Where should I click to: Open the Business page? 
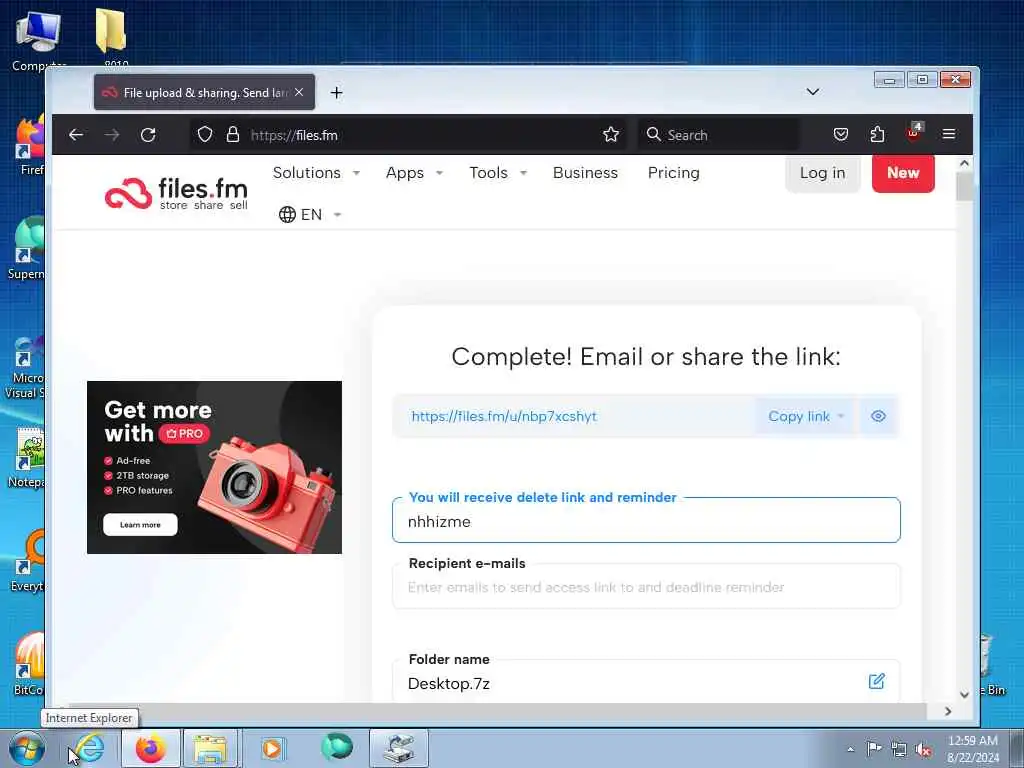[x=585, y=173]
